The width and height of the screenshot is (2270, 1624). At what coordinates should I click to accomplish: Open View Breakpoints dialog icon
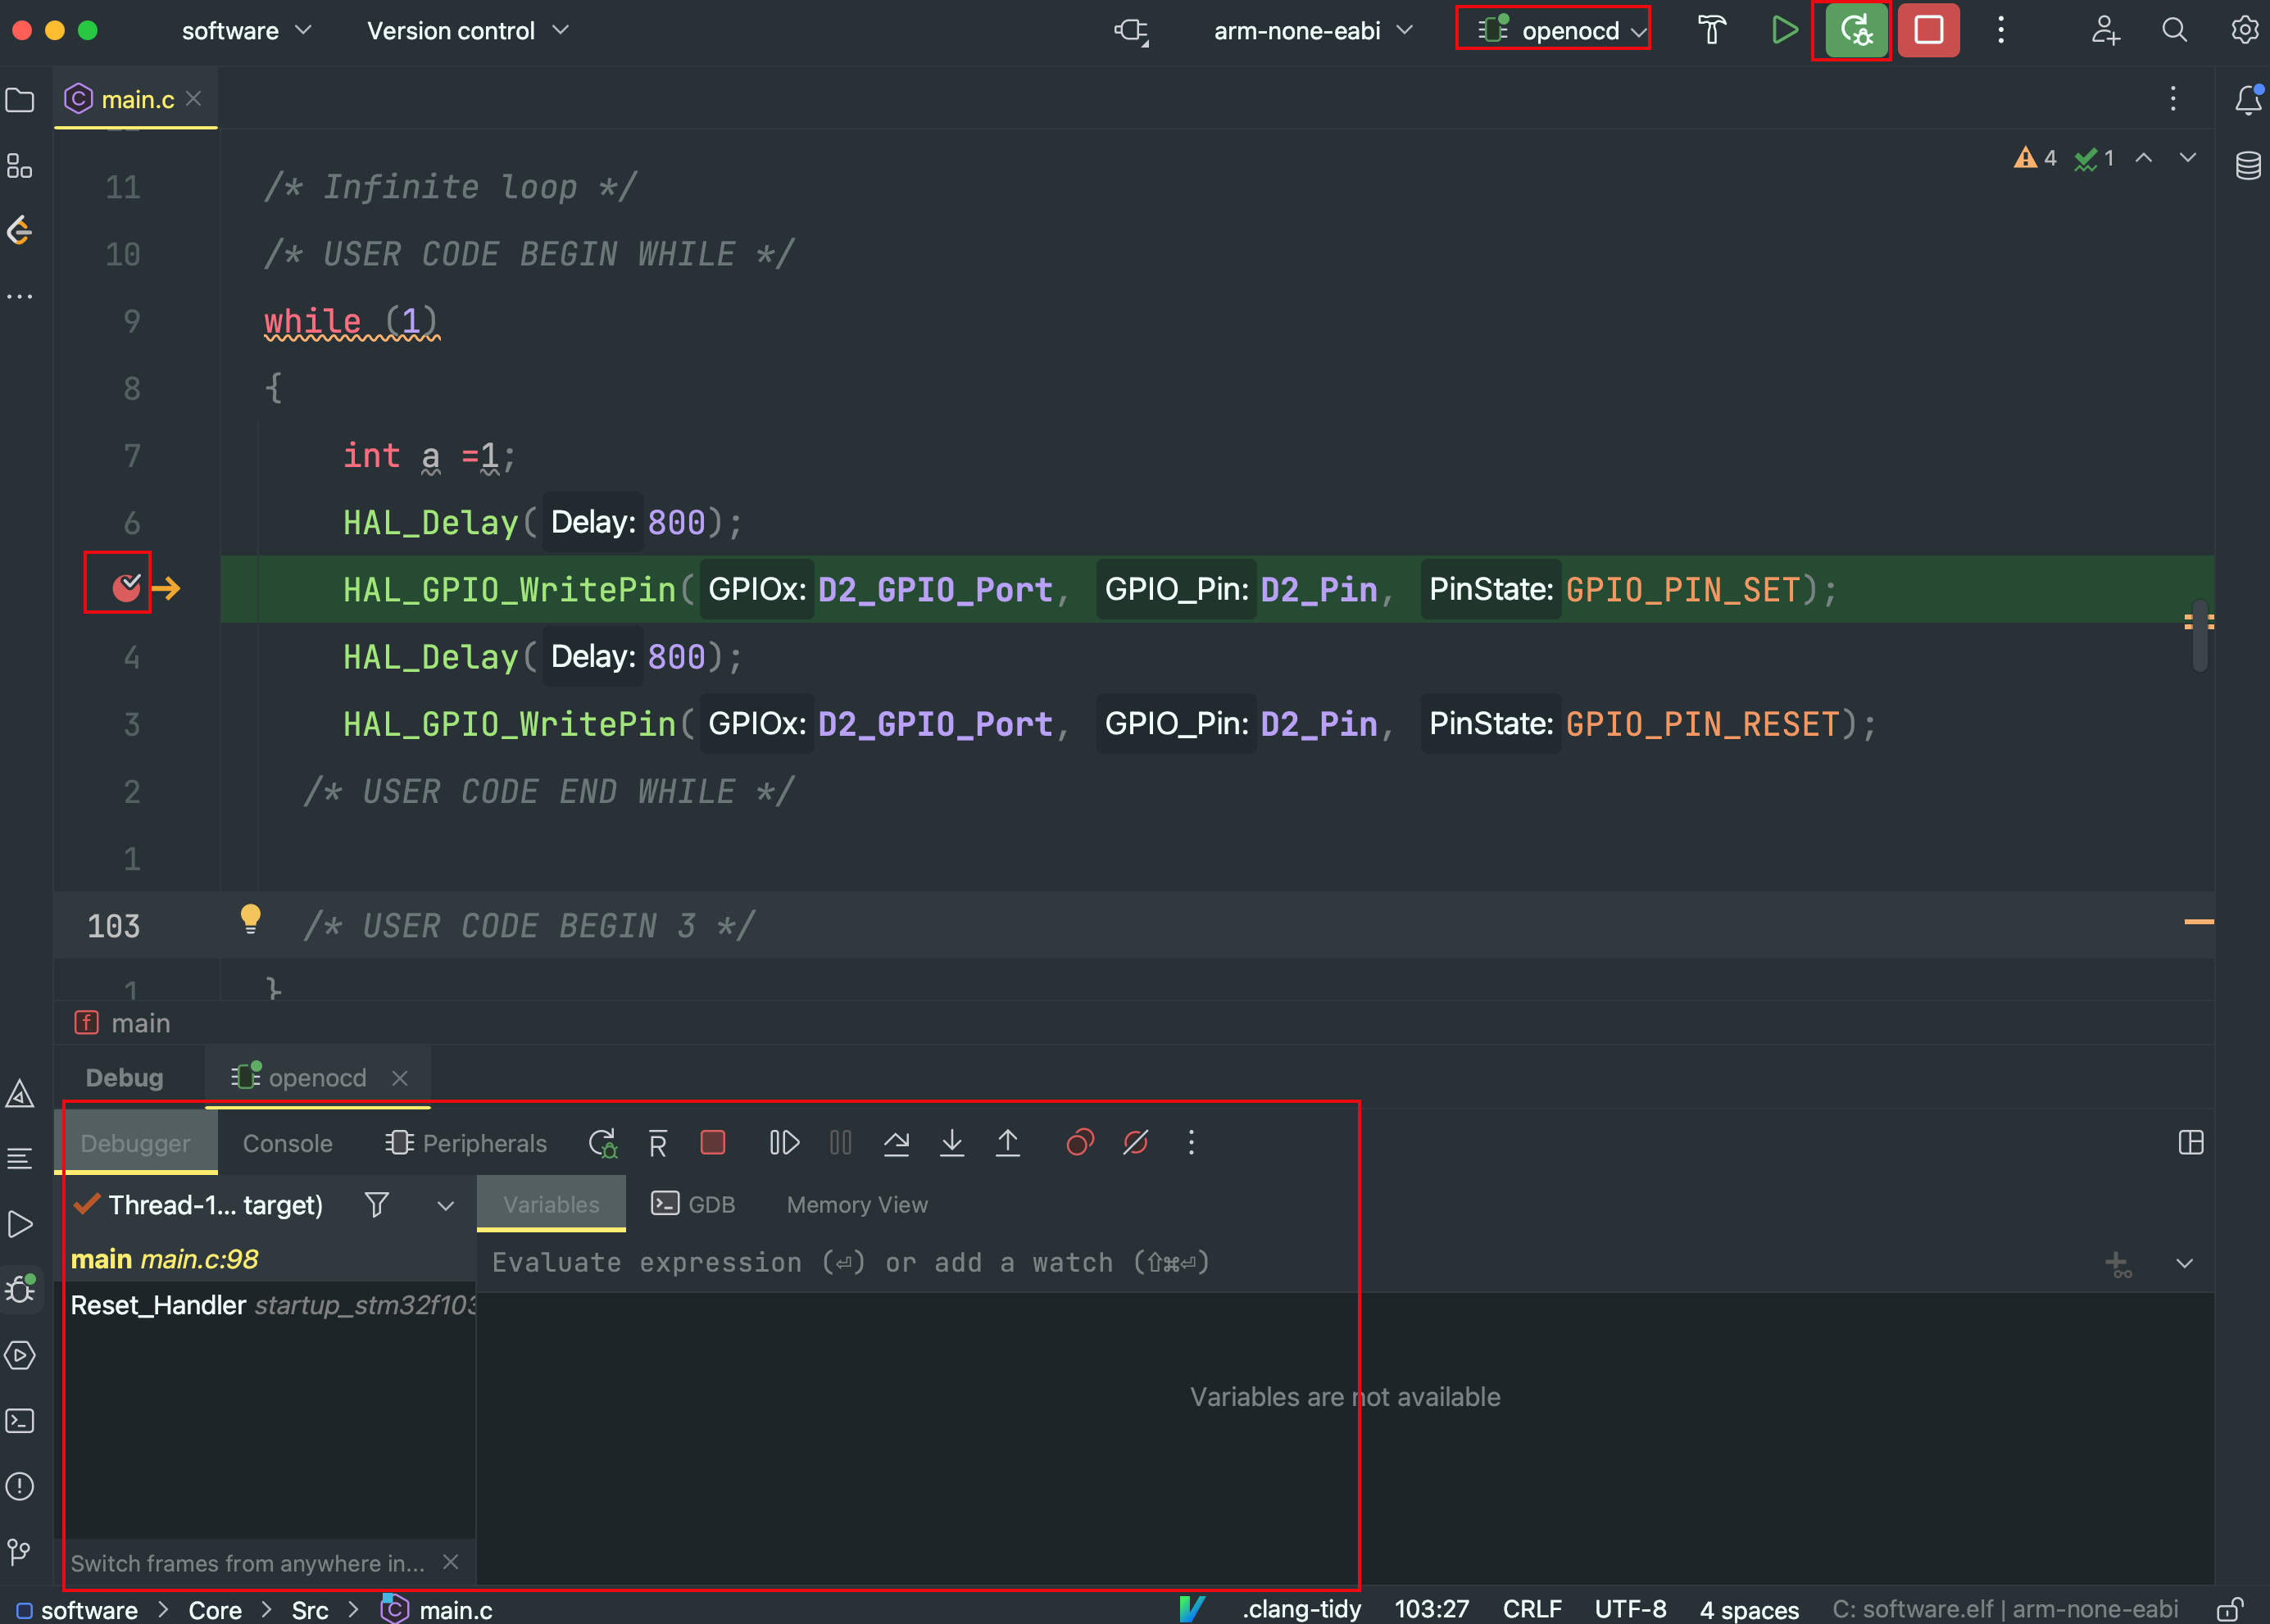[x=1080, y=1143]
